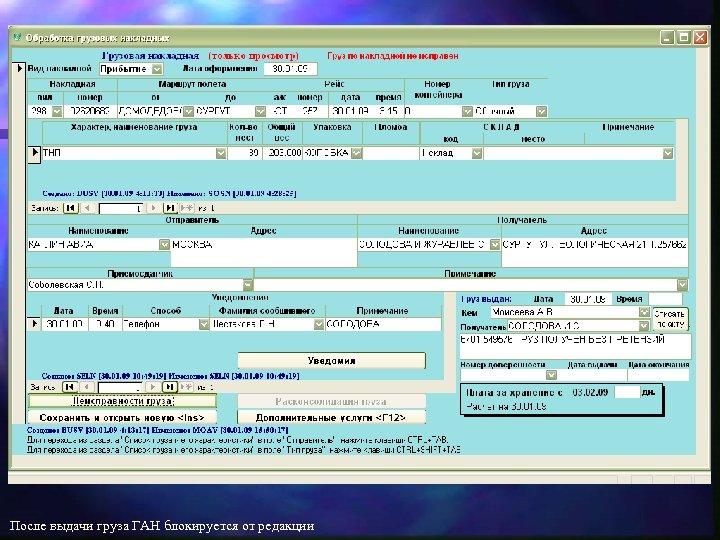Click the Уведомил button

(x=332, y=361)
